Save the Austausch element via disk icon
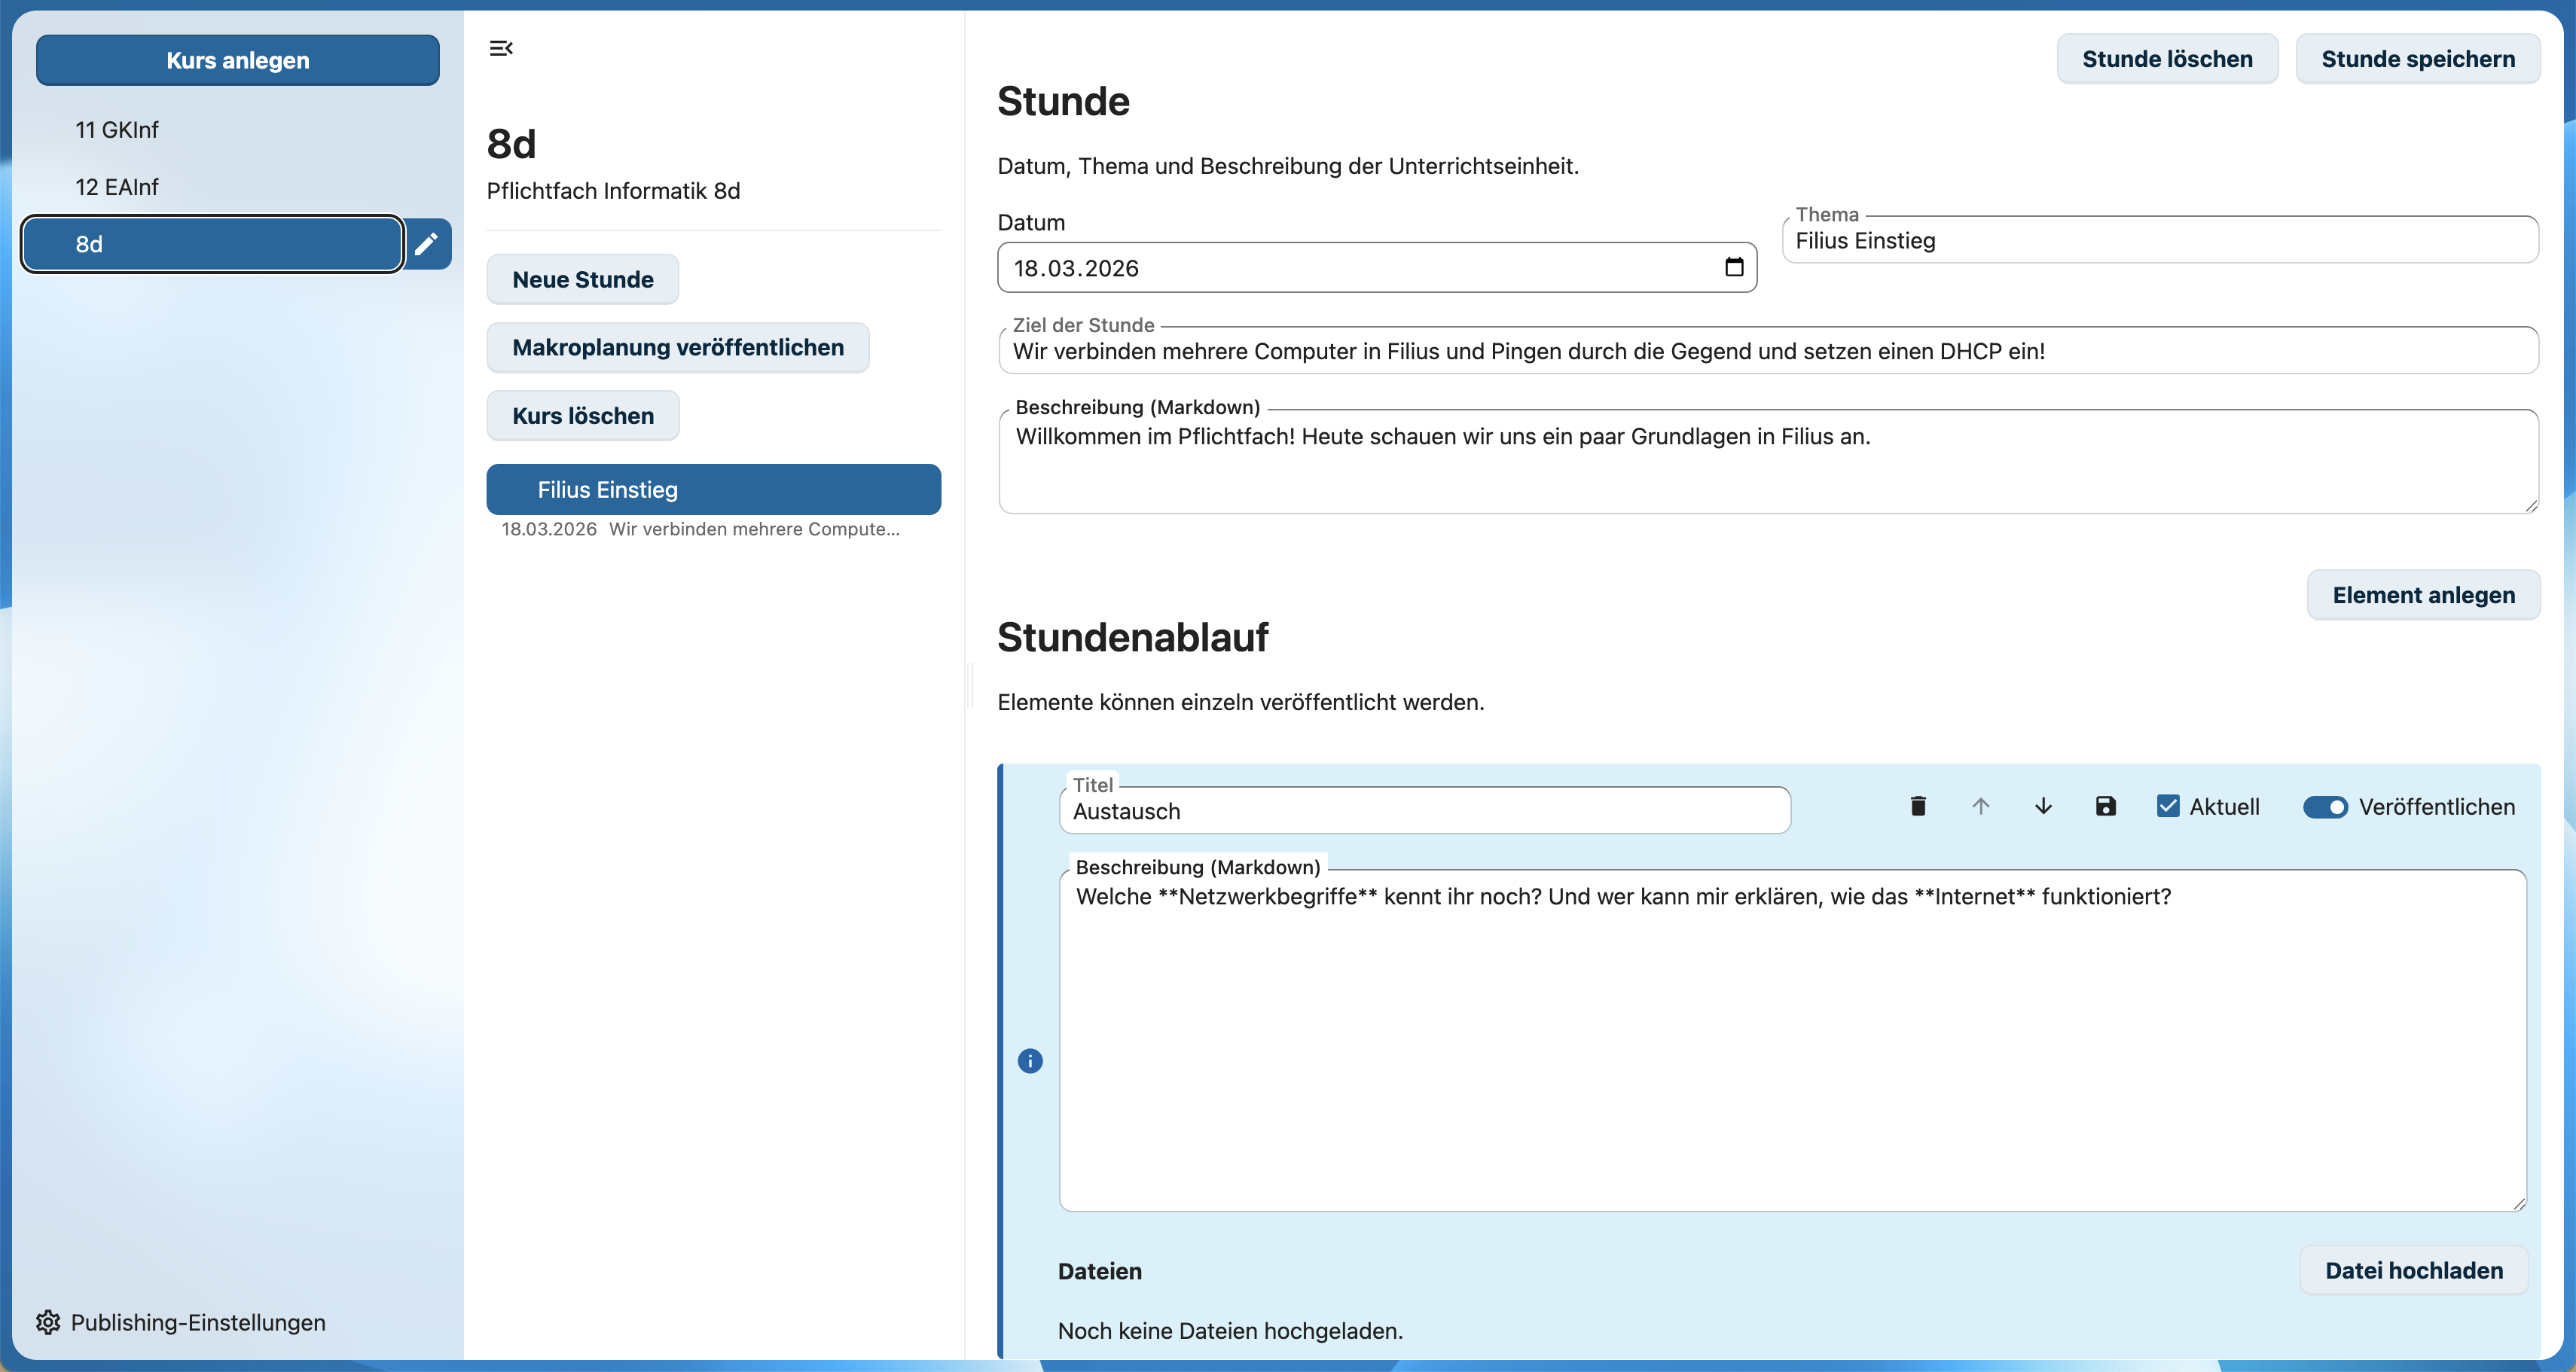Viewport: 2576px width, 1372px height. click(x=2106, y=806)
